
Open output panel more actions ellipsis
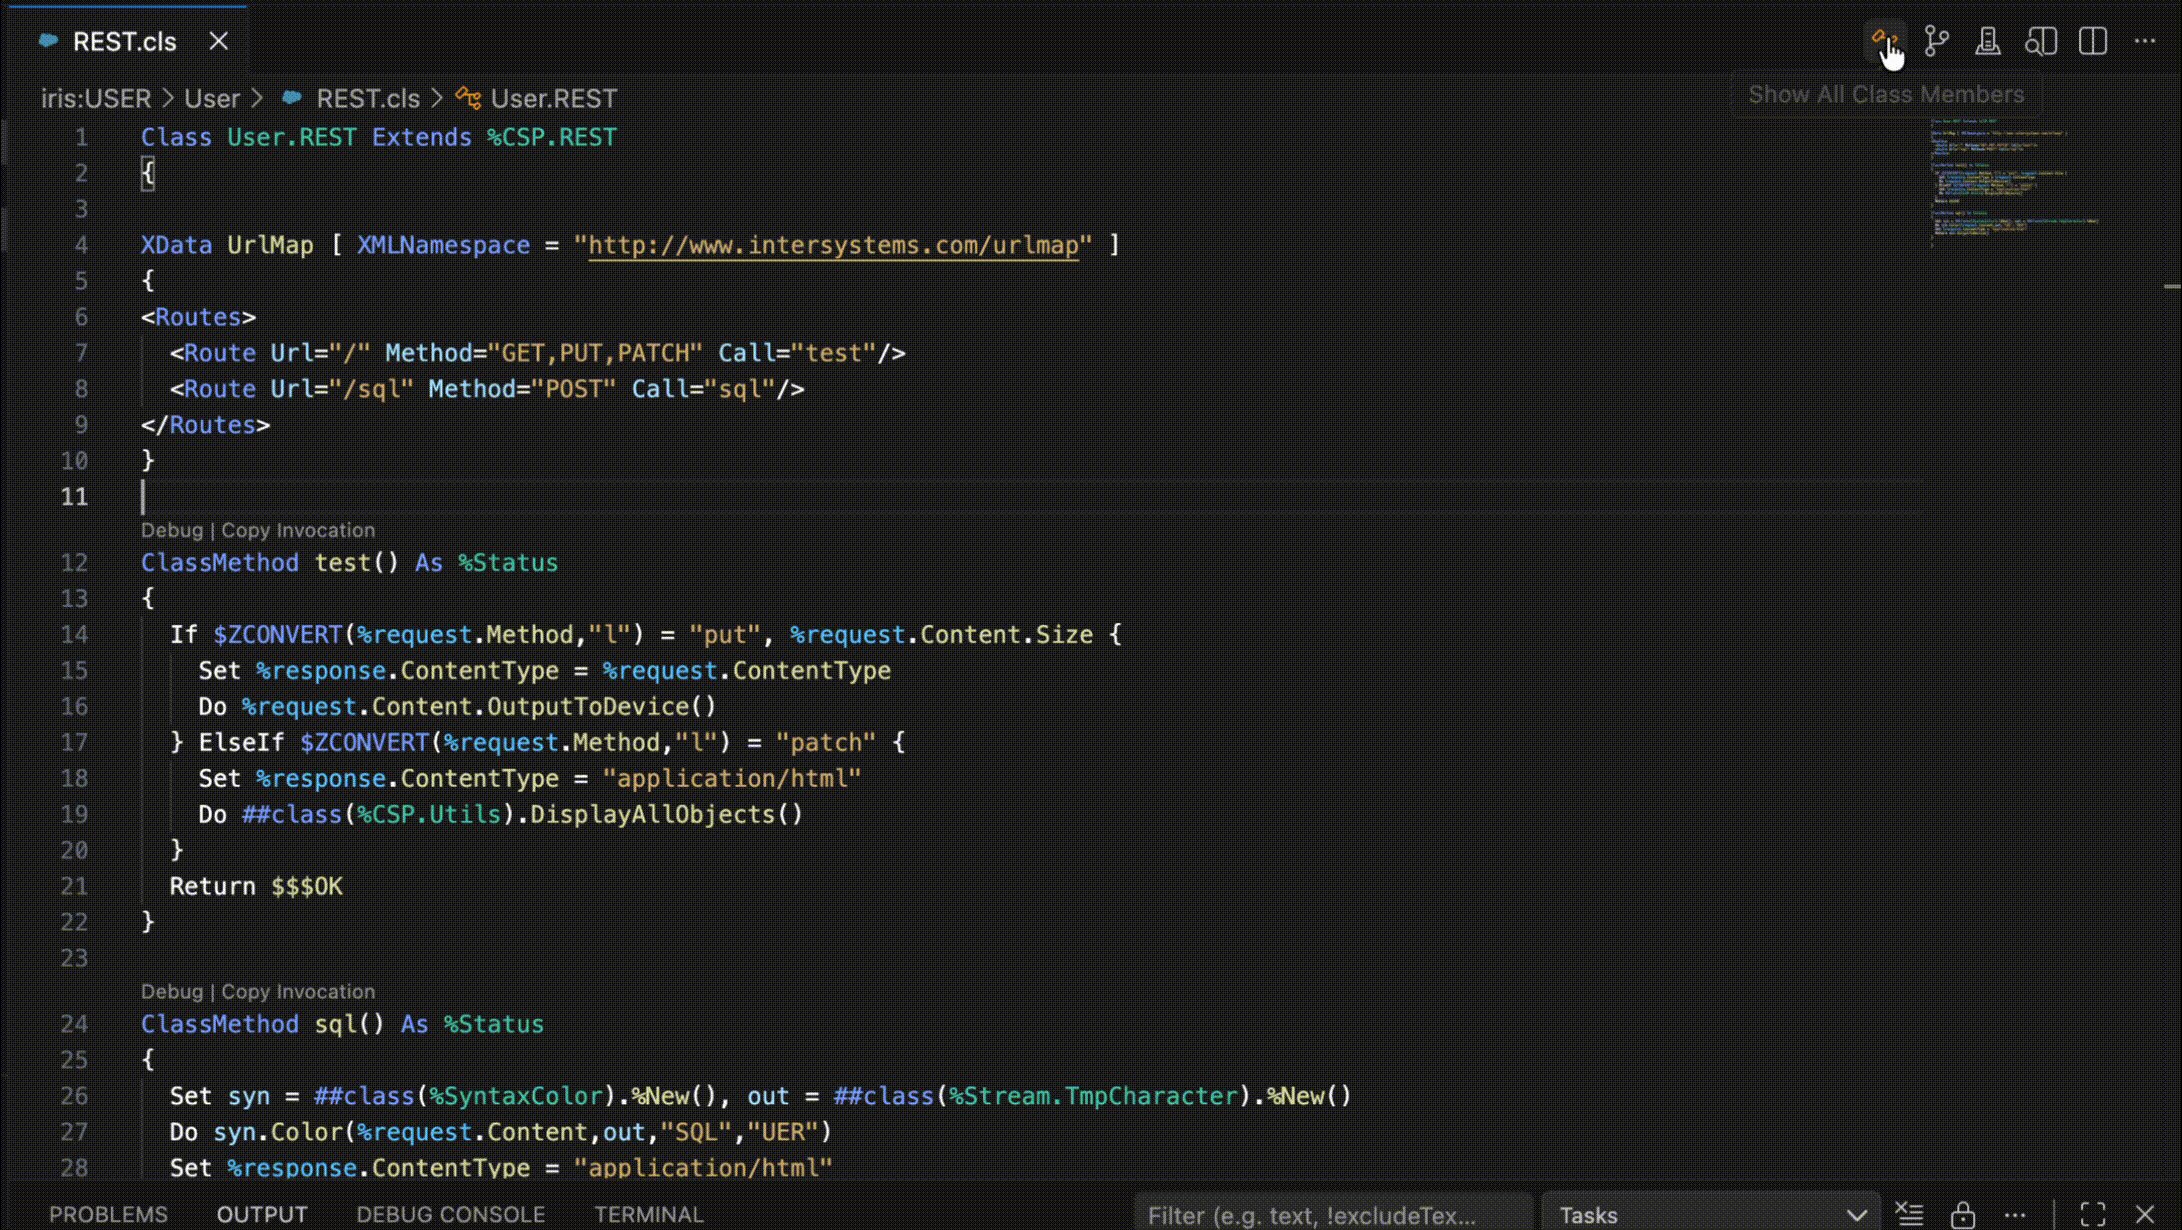point(2015,1214)
